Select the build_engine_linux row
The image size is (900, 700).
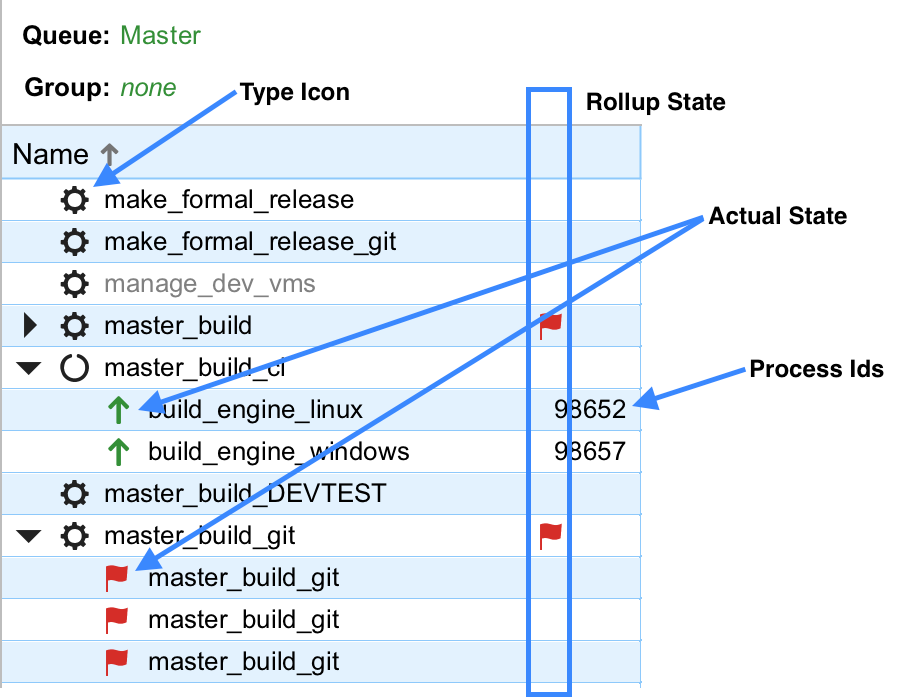pyautogui.click(x=255, y=410)
